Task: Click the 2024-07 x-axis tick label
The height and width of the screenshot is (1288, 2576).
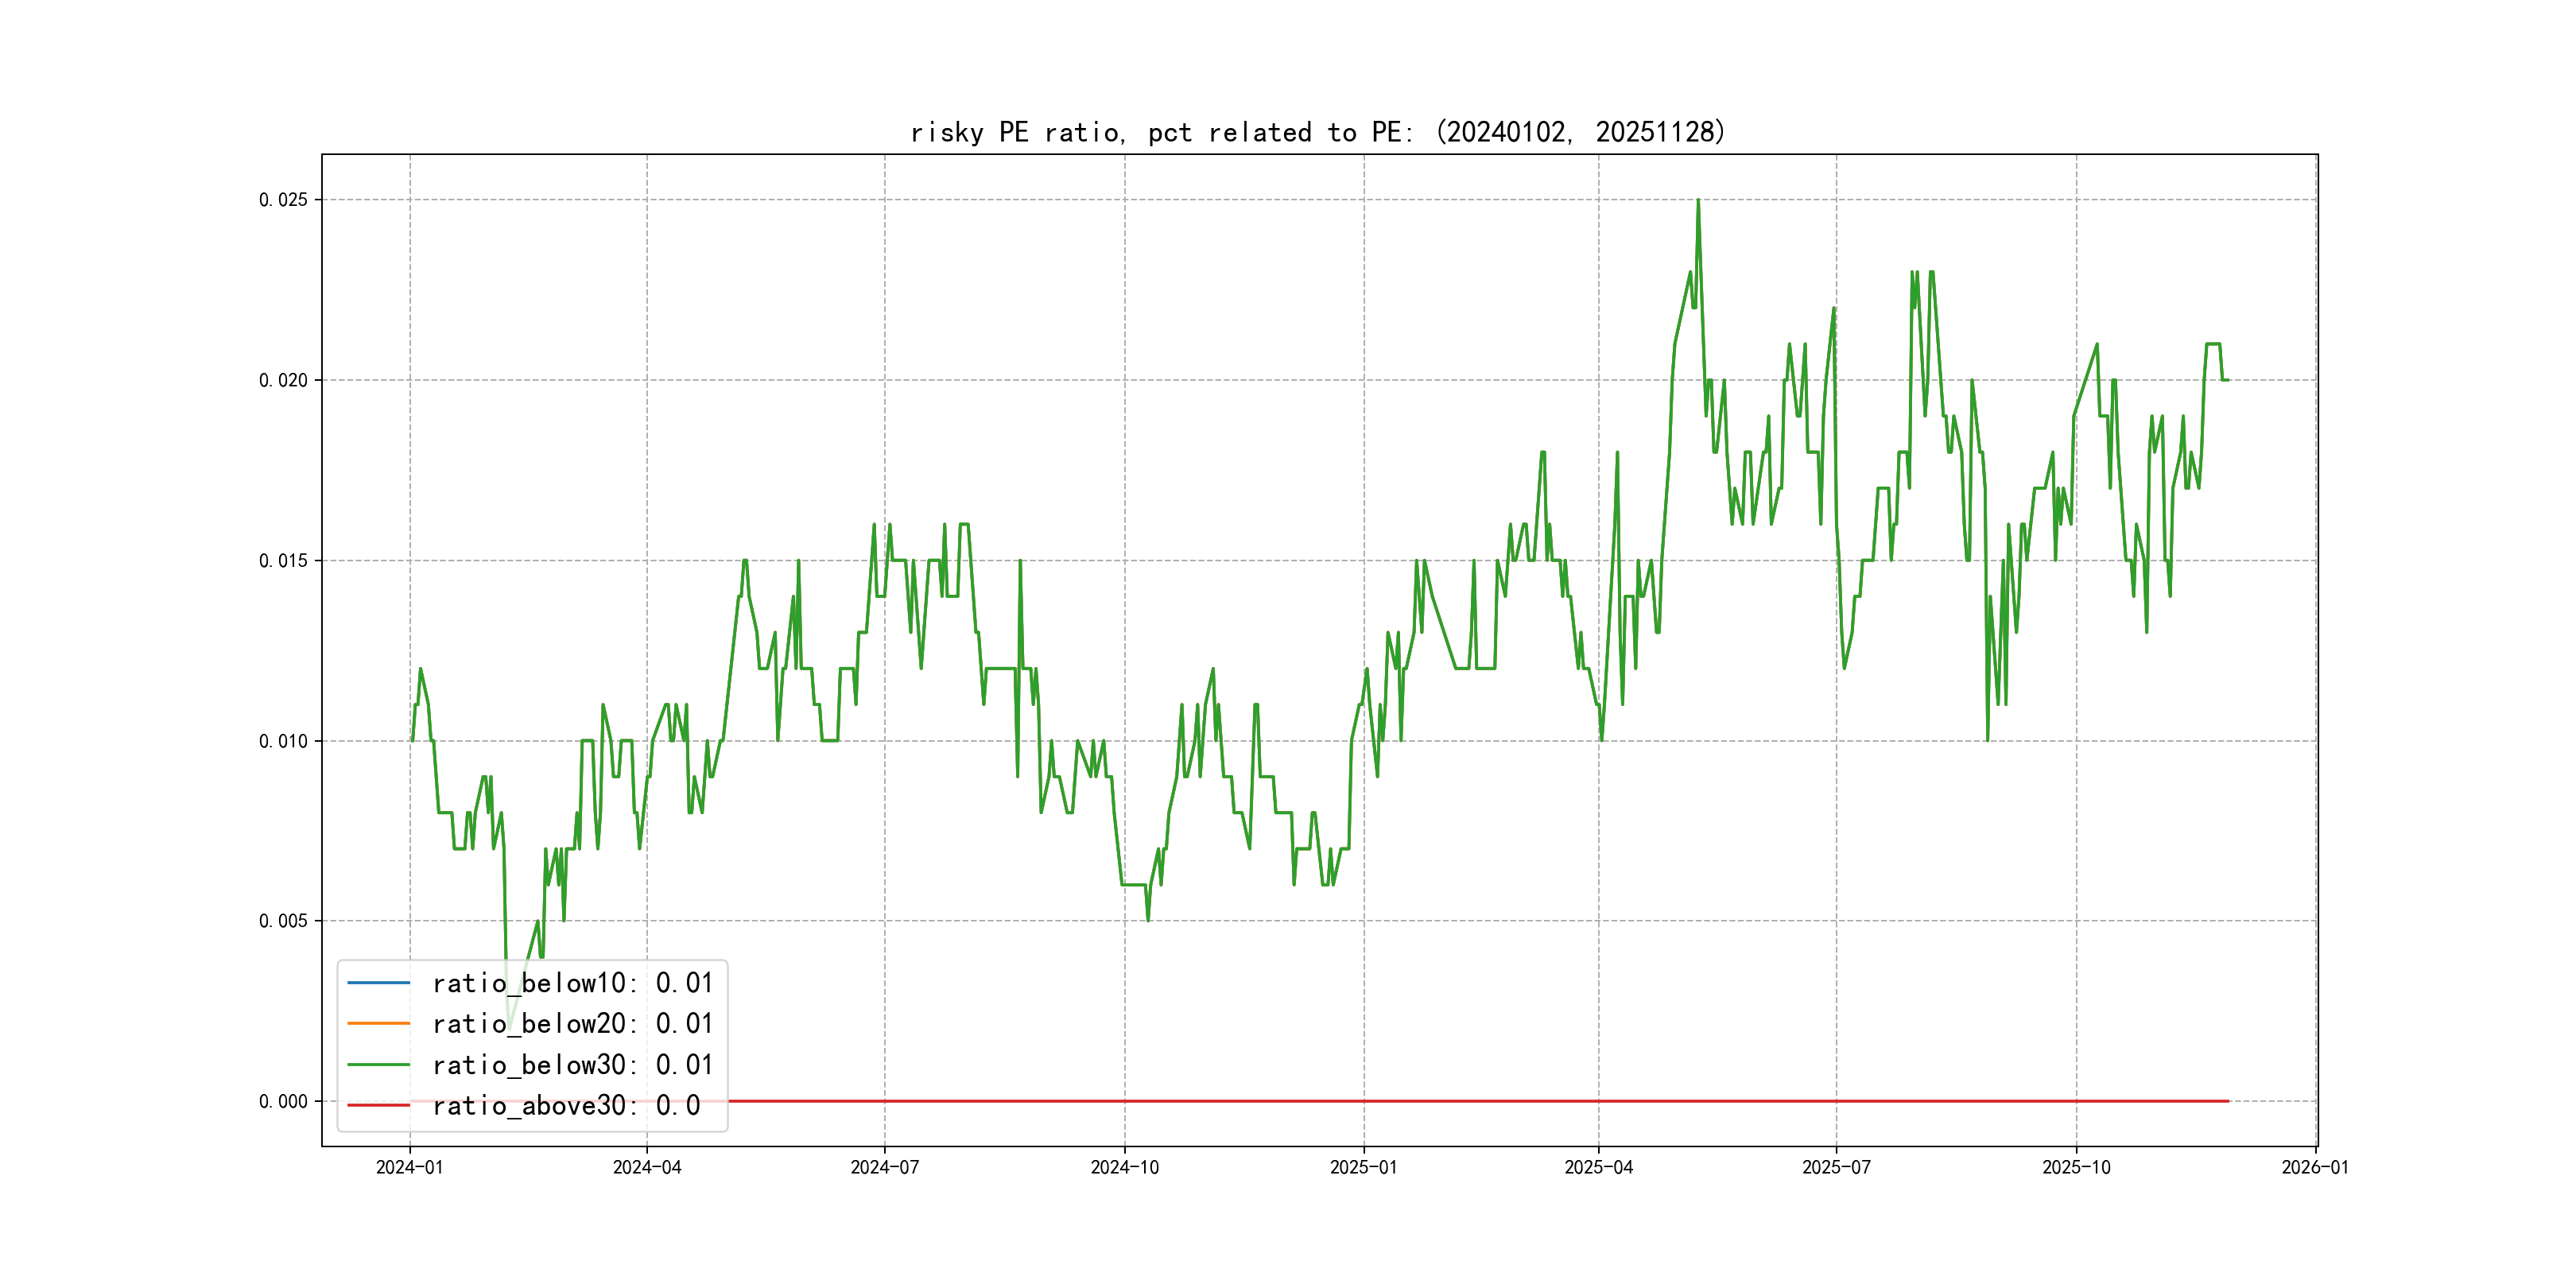Action: pyautogui.click(x=884, y=1168)
